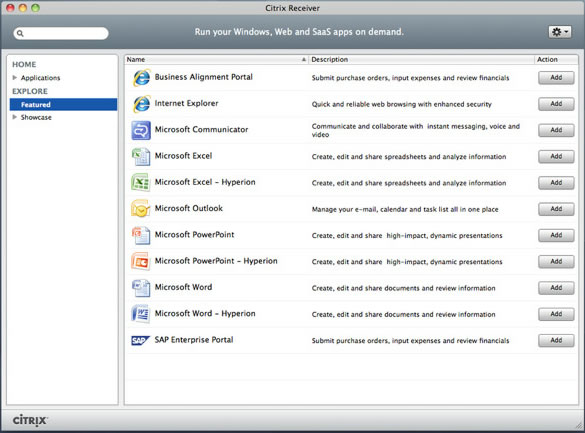Click the Business Alignment Portal IE icon

tap(141, 78)
